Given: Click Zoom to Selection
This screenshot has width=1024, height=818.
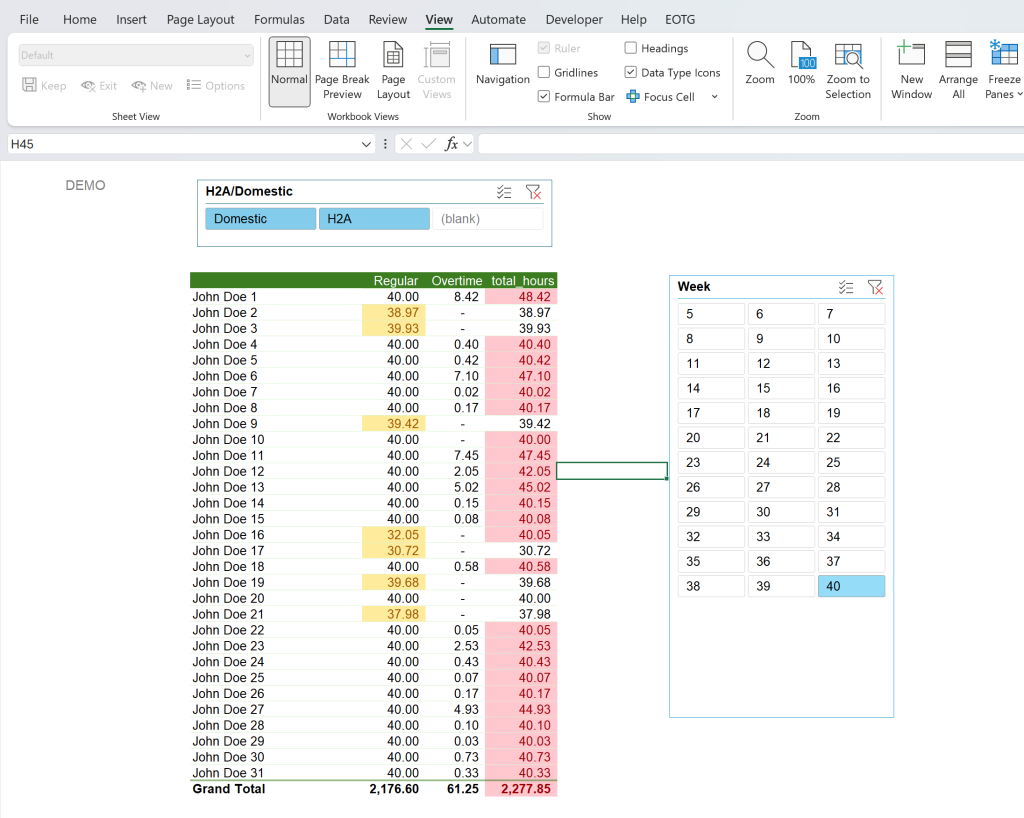Looking at the screenshot, I should tap(848, 71).
